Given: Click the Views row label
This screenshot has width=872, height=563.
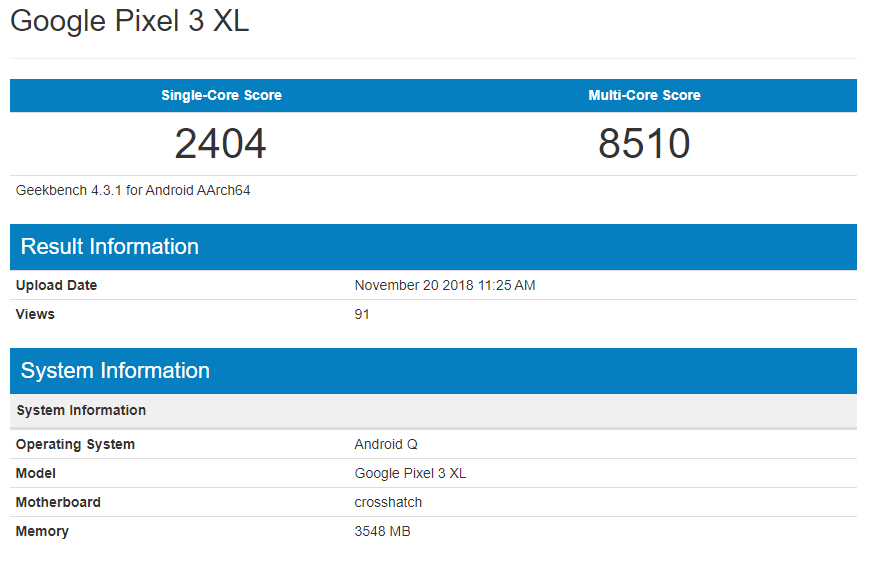Looking at the screenshot, I should tap(36, 314).
